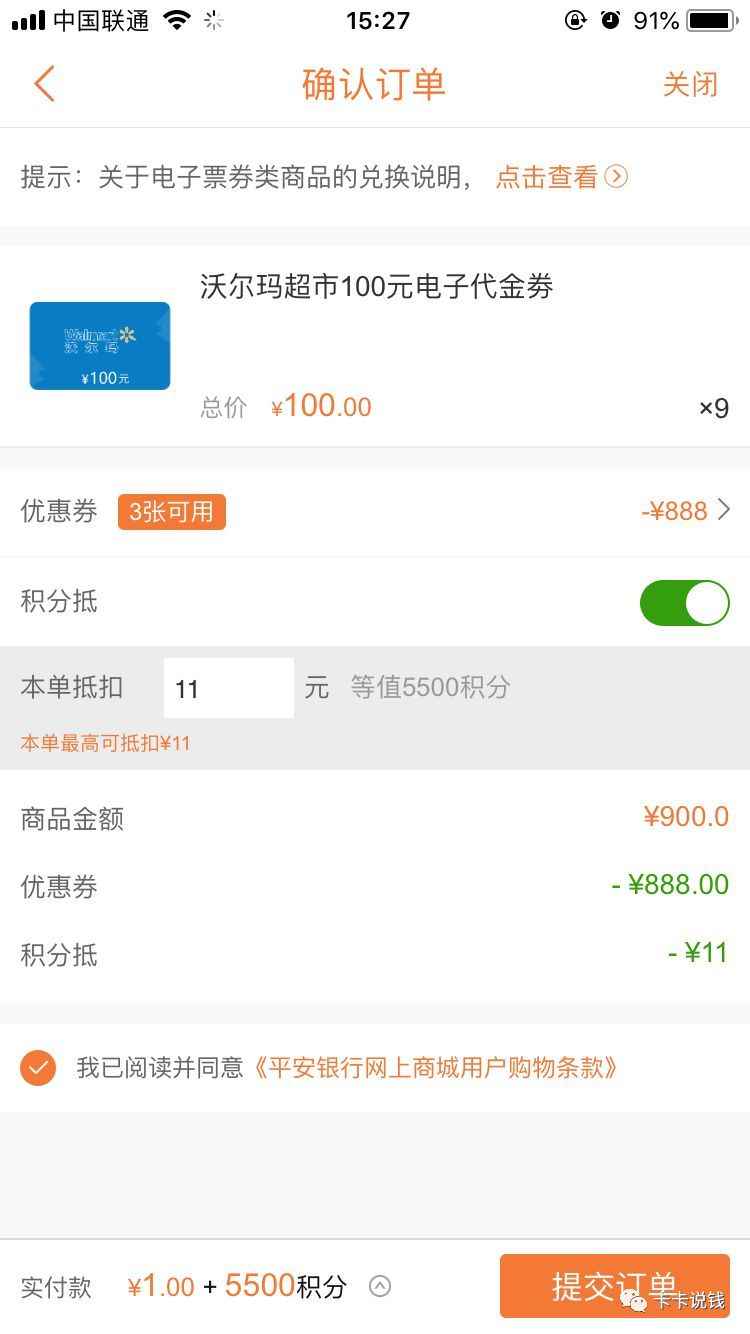Expand payment details with the circled caret
The width and height of the screenshot is (750, 1334).
380,1287
